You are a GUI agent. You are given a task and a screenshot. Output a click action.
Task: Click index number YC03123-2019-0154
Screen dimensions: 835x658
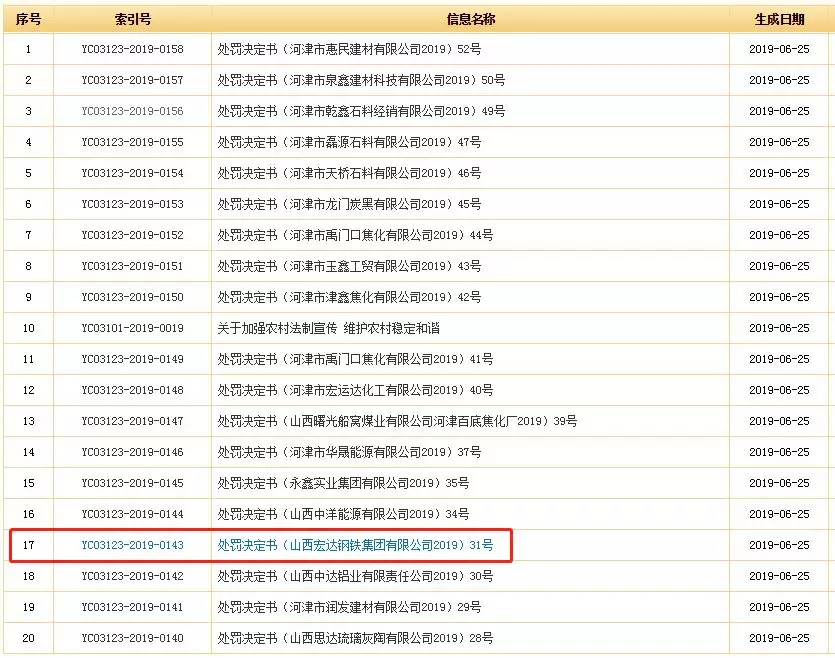click(x=133, y=172)
